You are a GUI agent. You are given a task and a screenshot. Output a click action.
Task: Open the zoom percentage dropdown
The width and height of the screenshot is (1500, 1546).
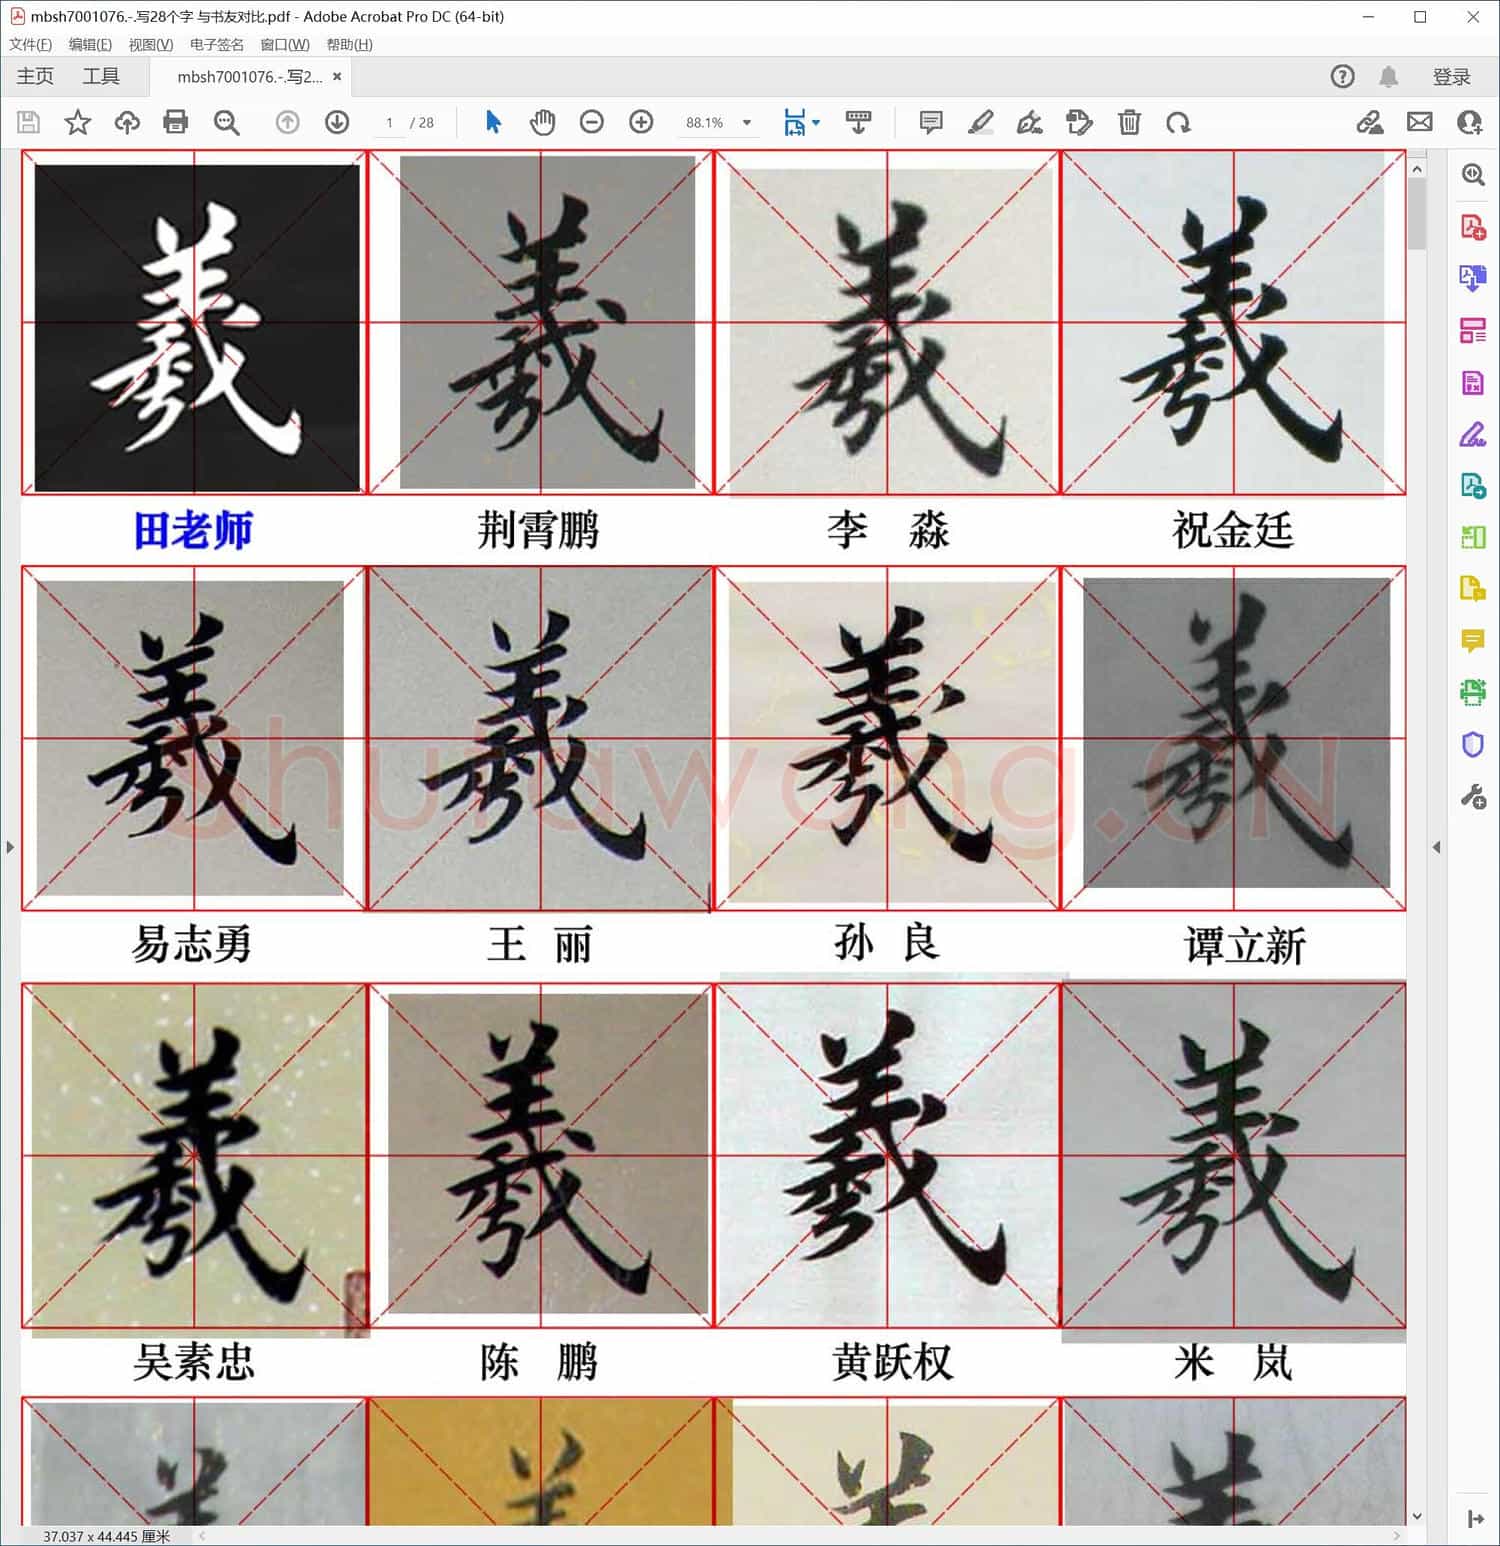click(745, 122)
